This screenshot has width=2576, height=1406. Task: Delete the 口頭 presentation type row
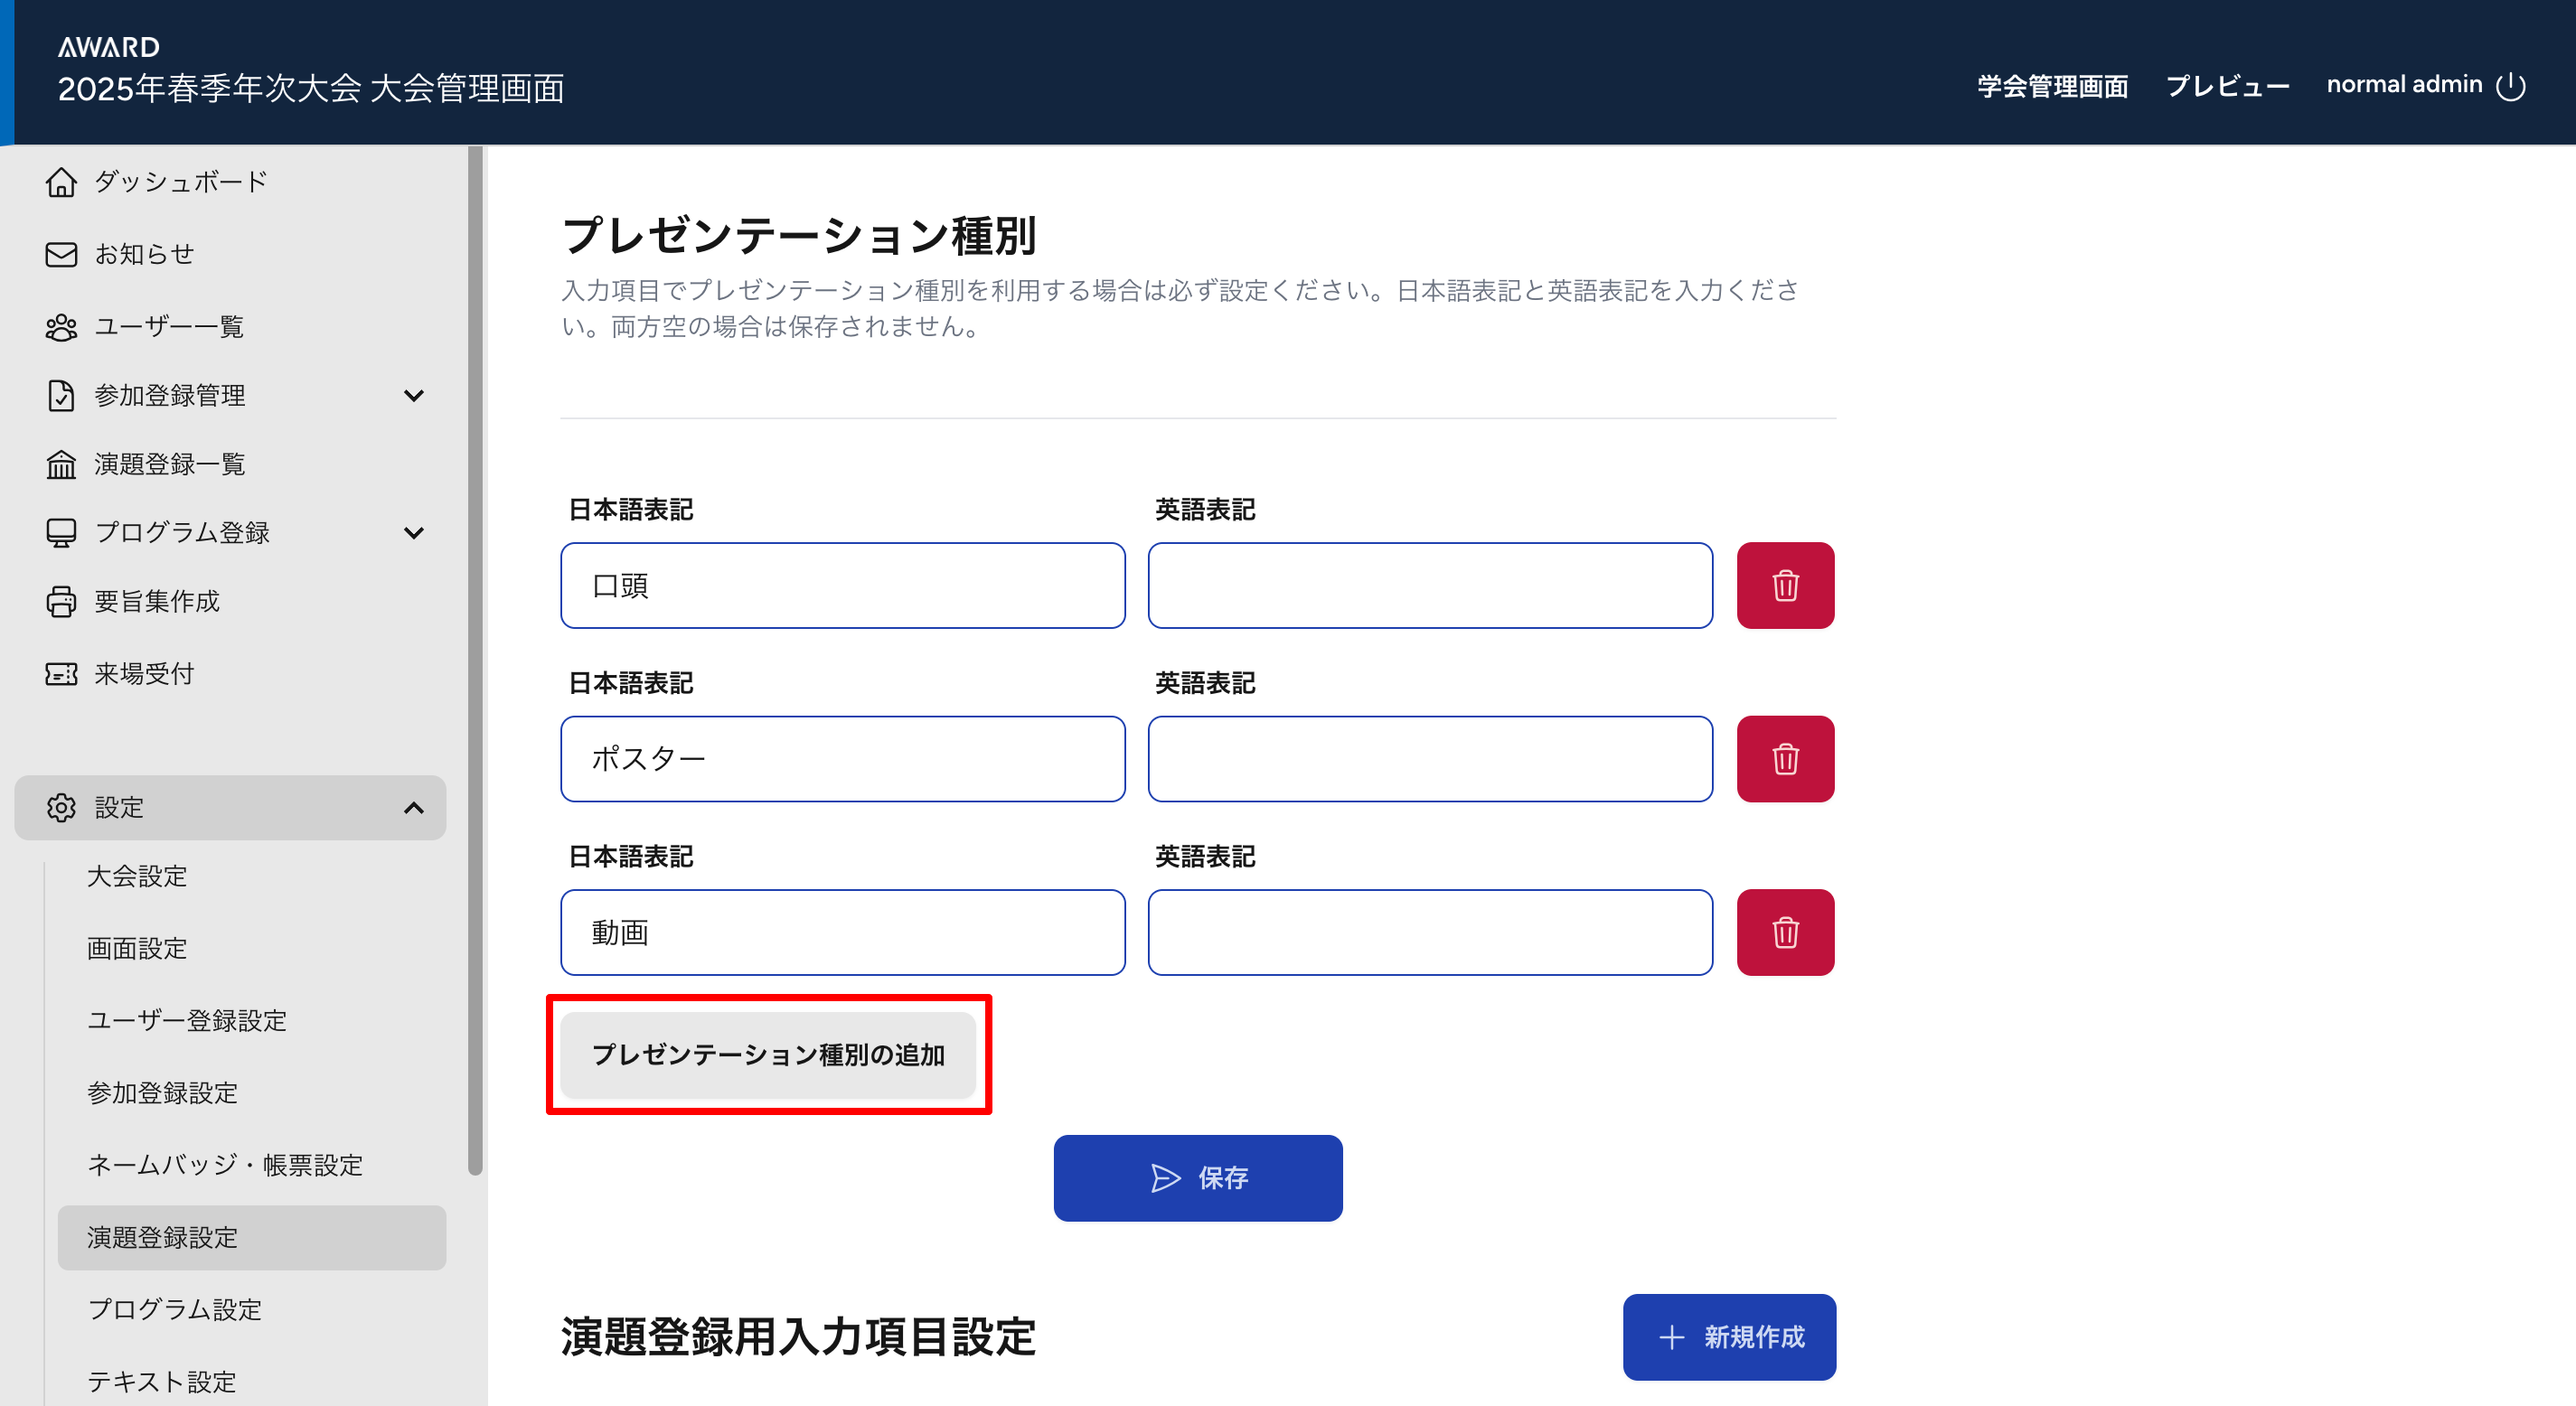point(1785,586)
